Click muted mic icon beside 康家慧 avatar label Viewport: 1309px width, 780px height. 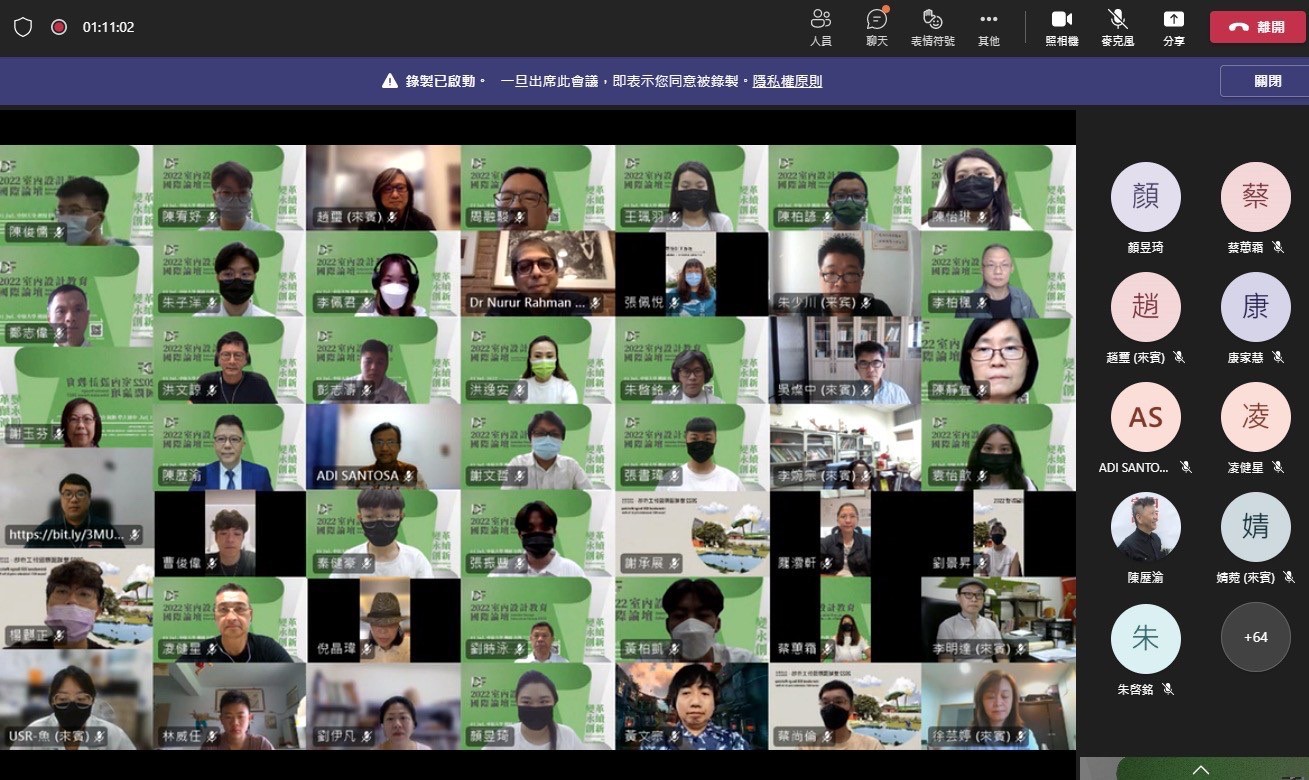tap(1278, 357)
